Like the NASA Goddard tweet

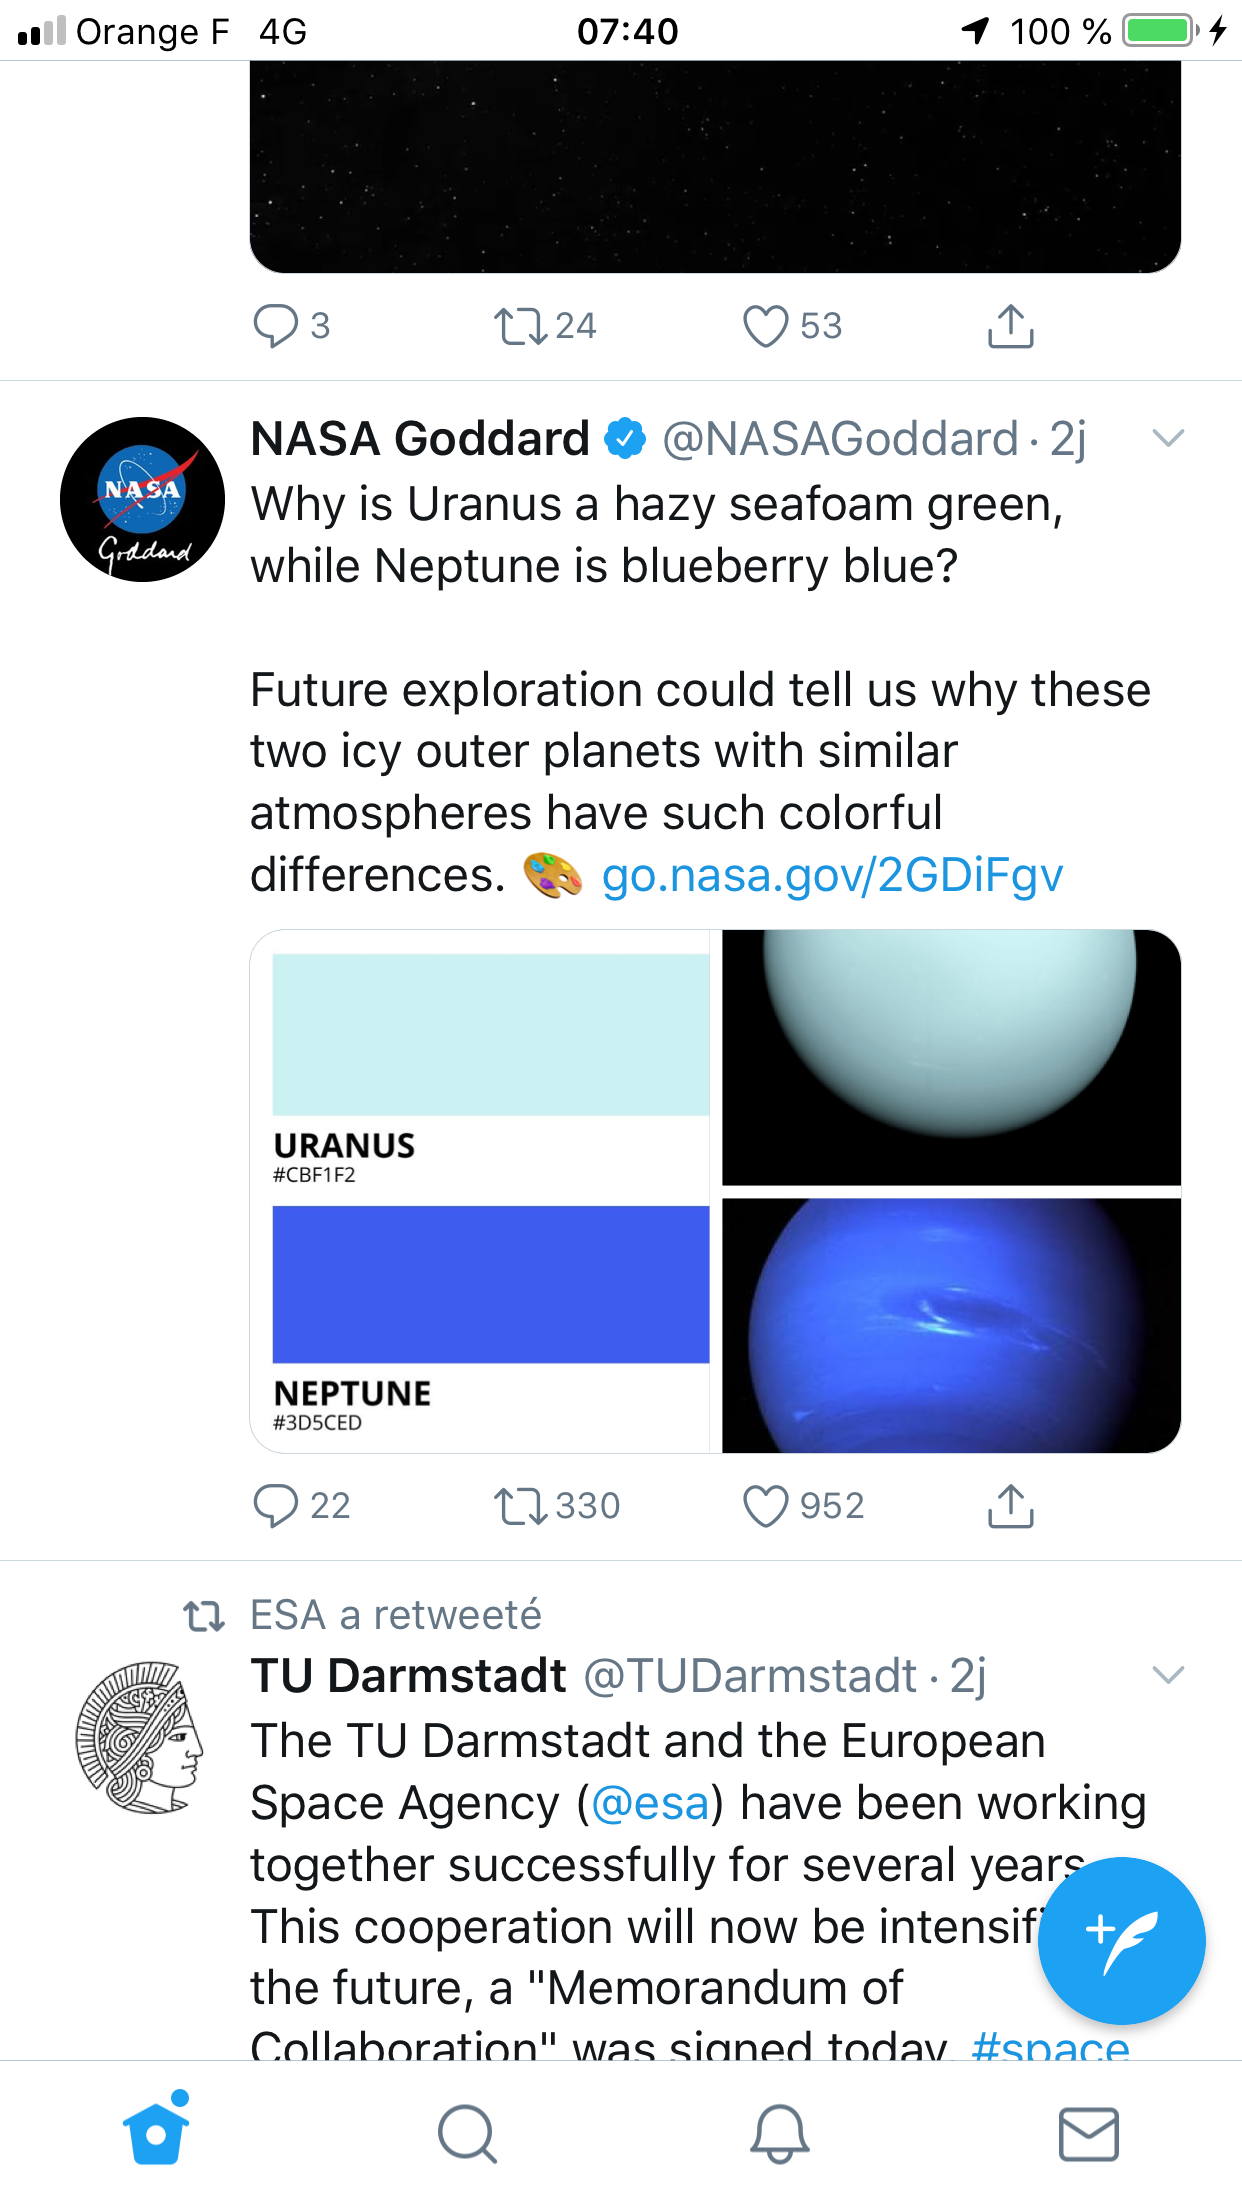click(x=766, y=1506)
